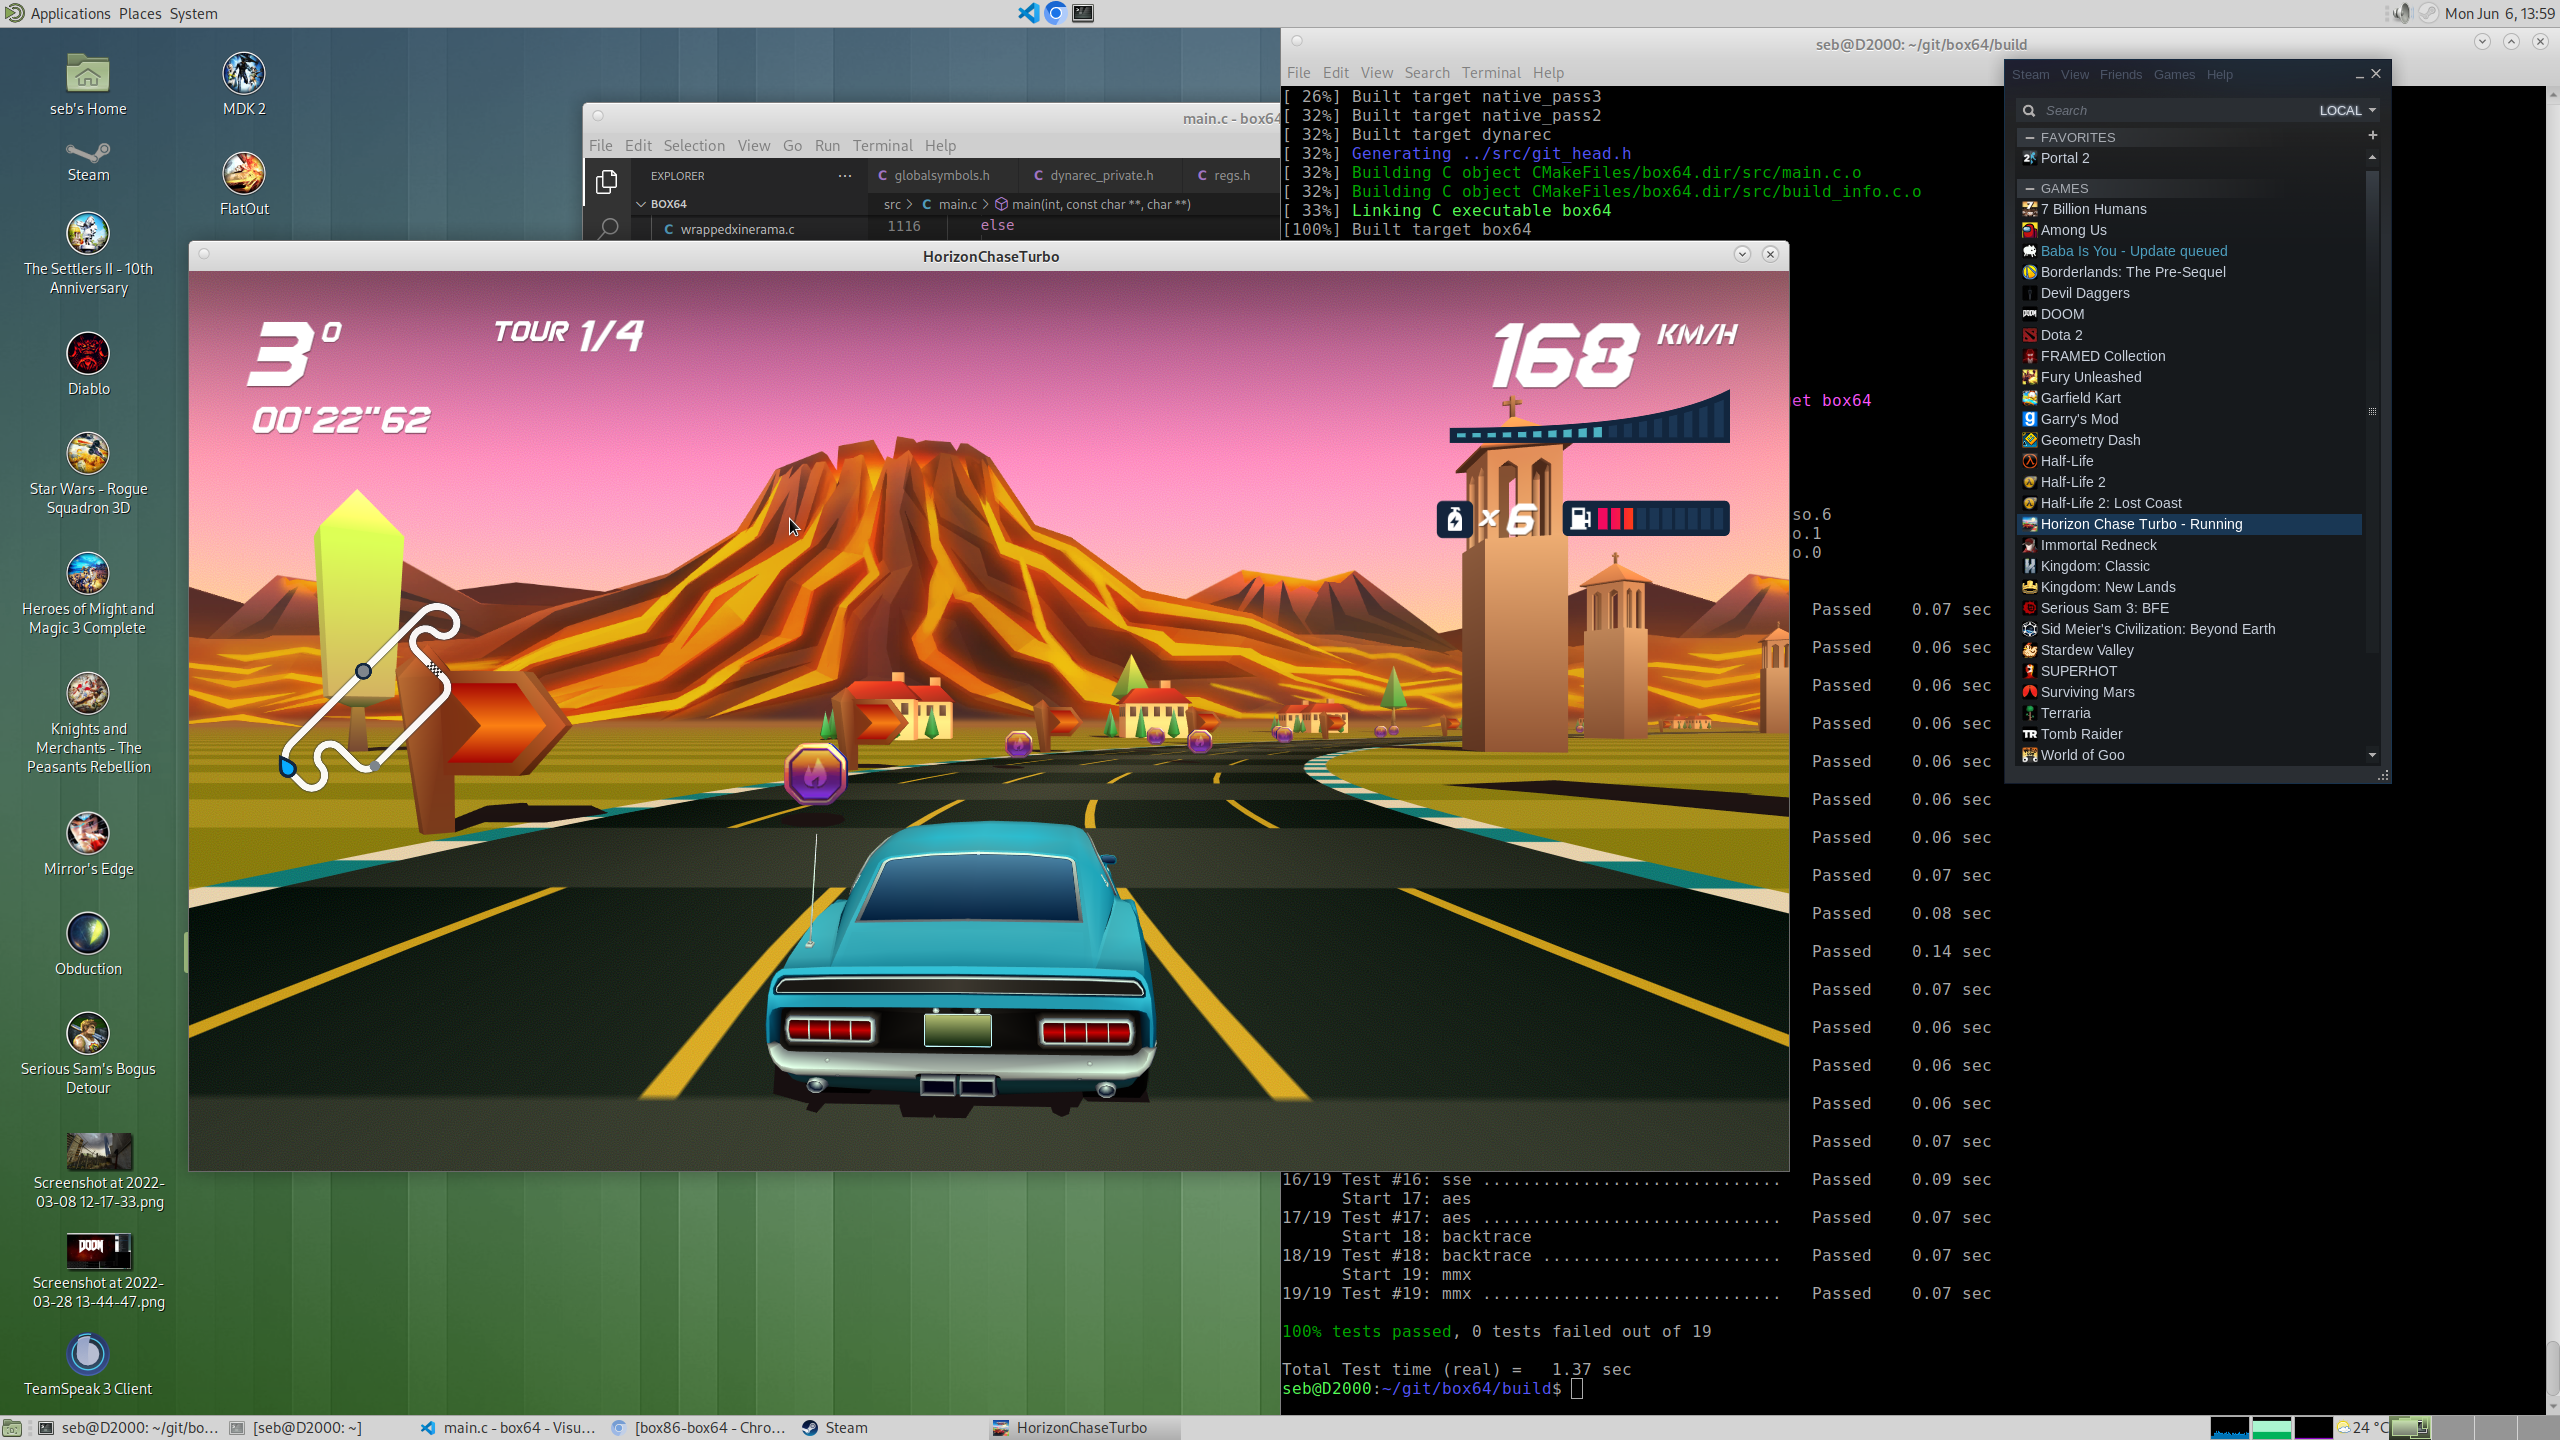Select Geometry Dash in game list
The image size is (2560, 1440).
[x=2190, y=440]
